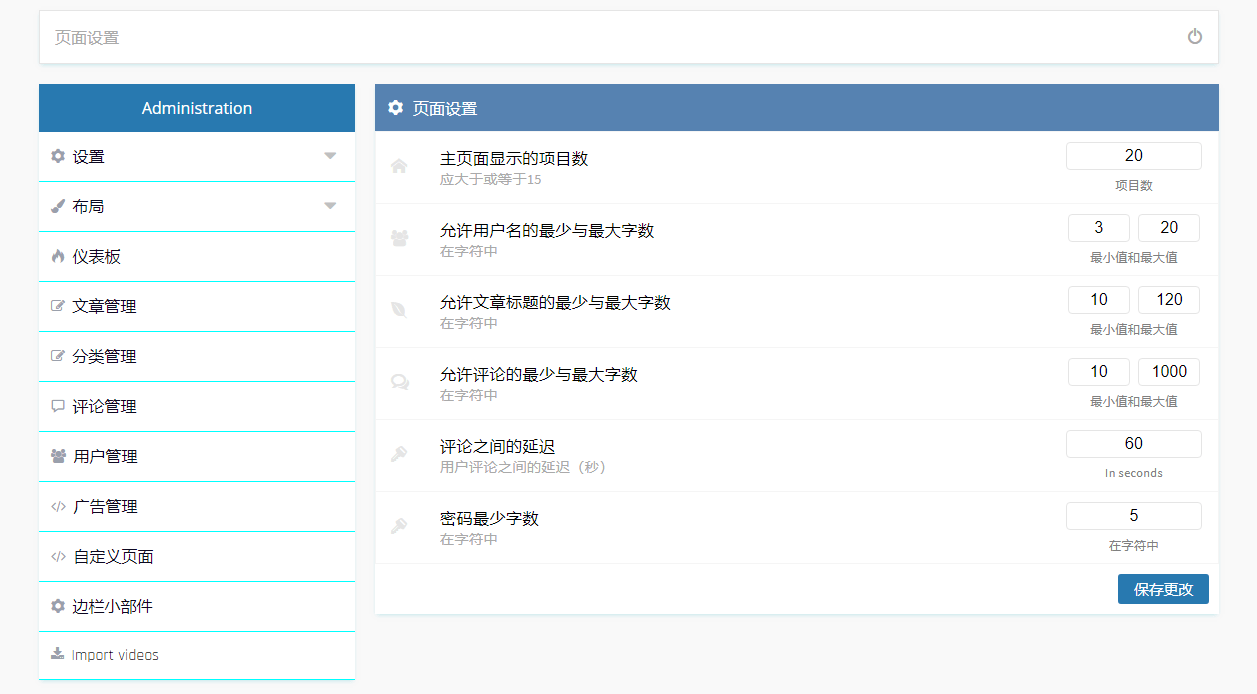Go to 分类管理 in the sidebar
The image size is (1257, 694).
197,357
